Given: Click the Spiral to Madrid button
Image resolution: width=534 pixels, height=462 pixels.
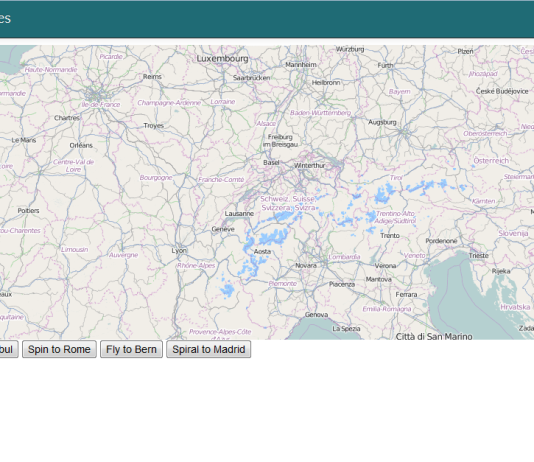Looking at the screenshot, I should (x=209, y=349).
